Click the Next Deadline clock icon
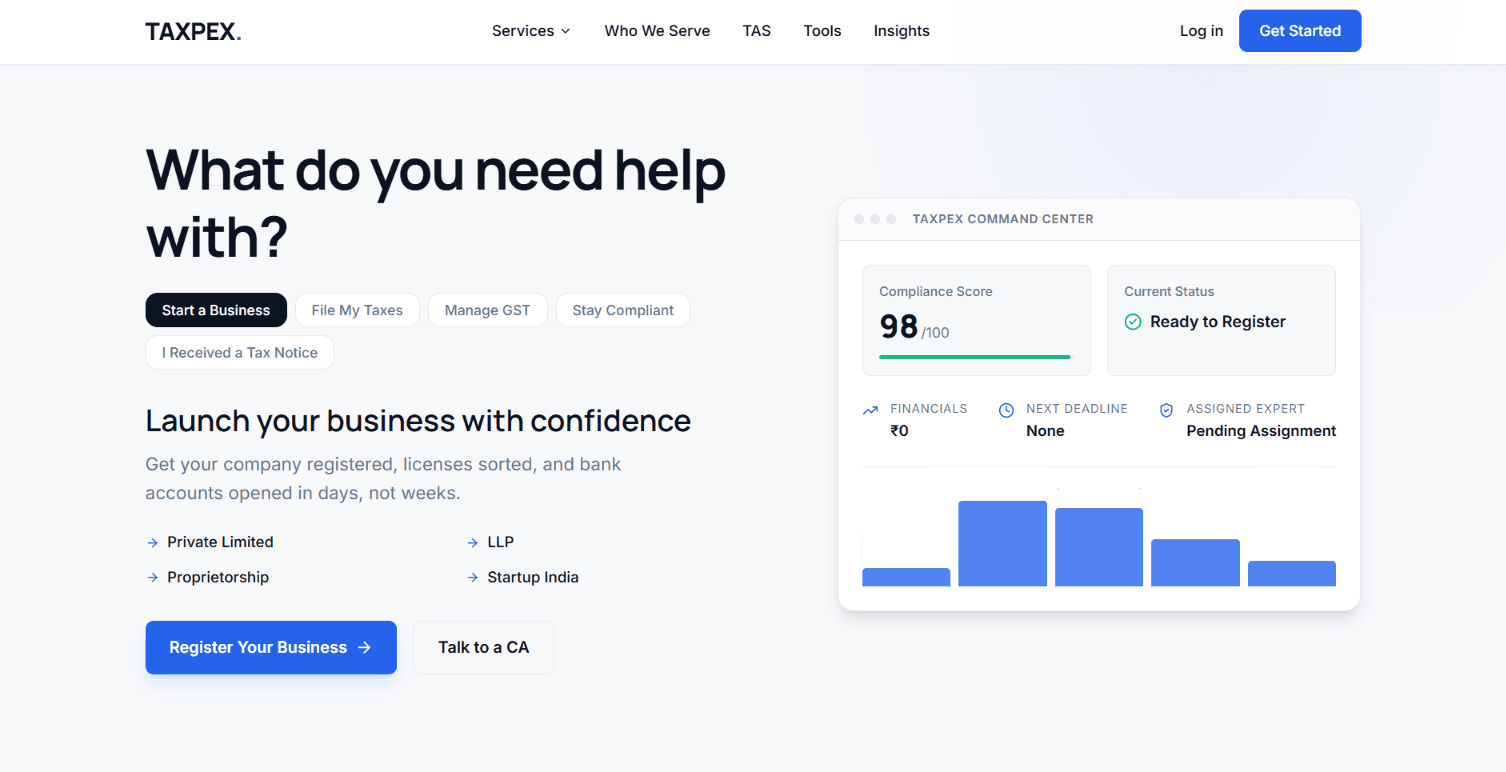1506x772 pixels. (1006, 410)
